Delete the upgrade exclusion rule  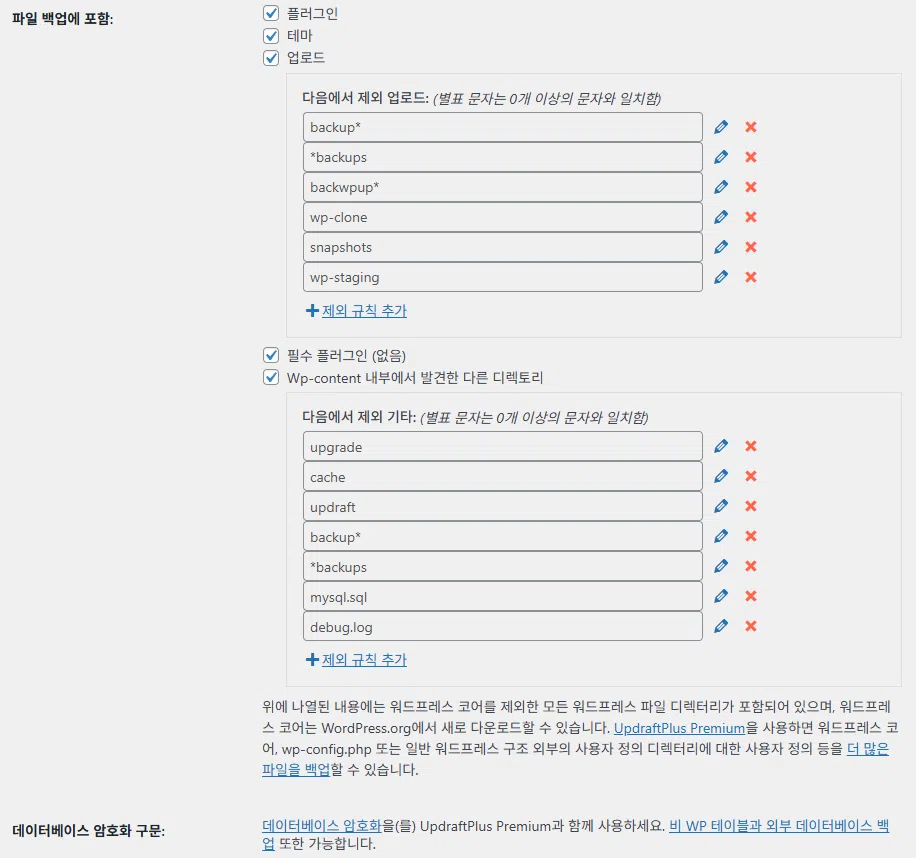pyautogui.click(x=751, y=446)
